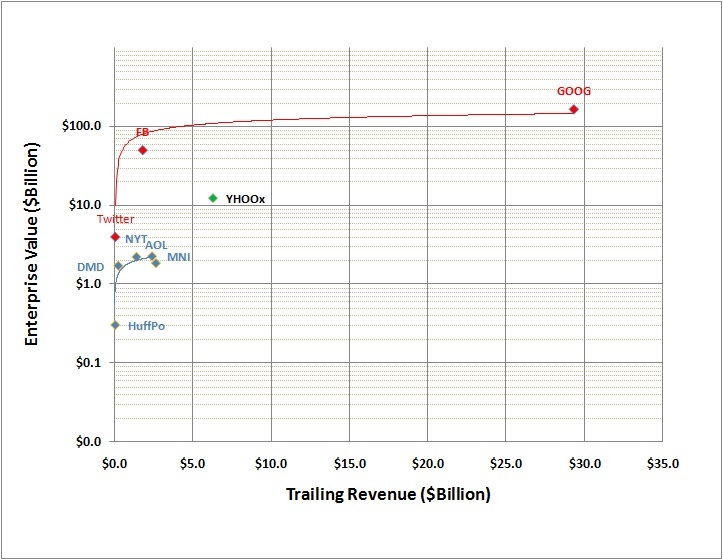Click the $10.0 y-axis label
This screenshot has width=723, height=560.
point(85,204)
